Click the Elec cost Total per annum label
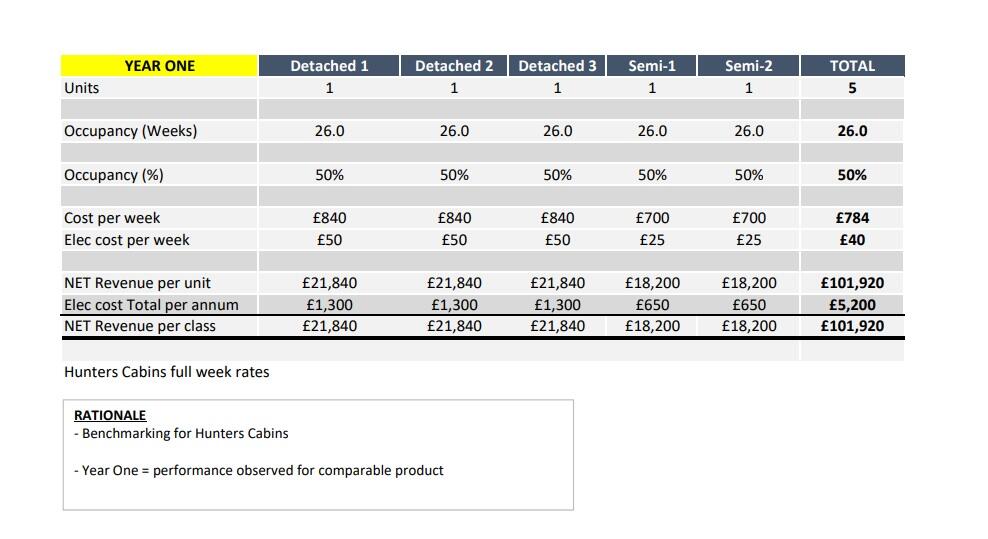This screenshot has height=539, width=988. click(x=151, y=305)
